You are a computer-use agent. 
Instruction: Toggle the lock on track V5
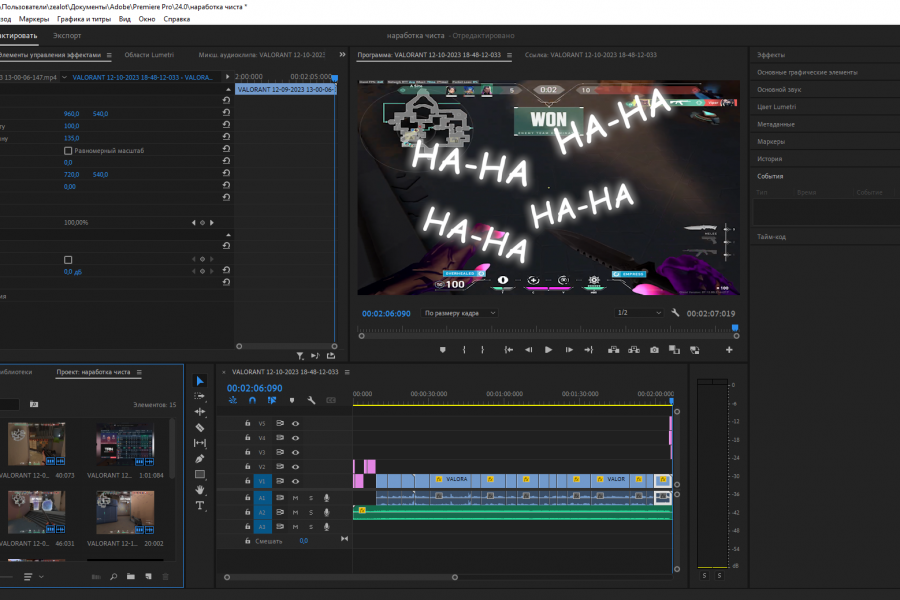(248, 423)
